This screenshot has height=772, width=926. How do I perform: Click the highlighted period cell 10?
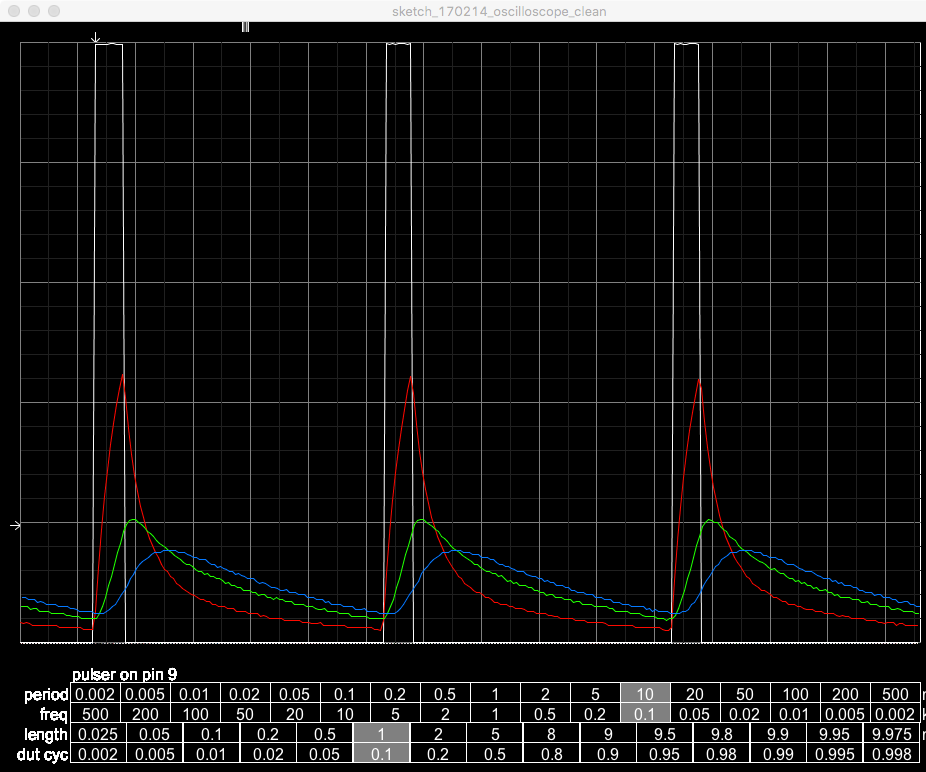pos(645,693)
